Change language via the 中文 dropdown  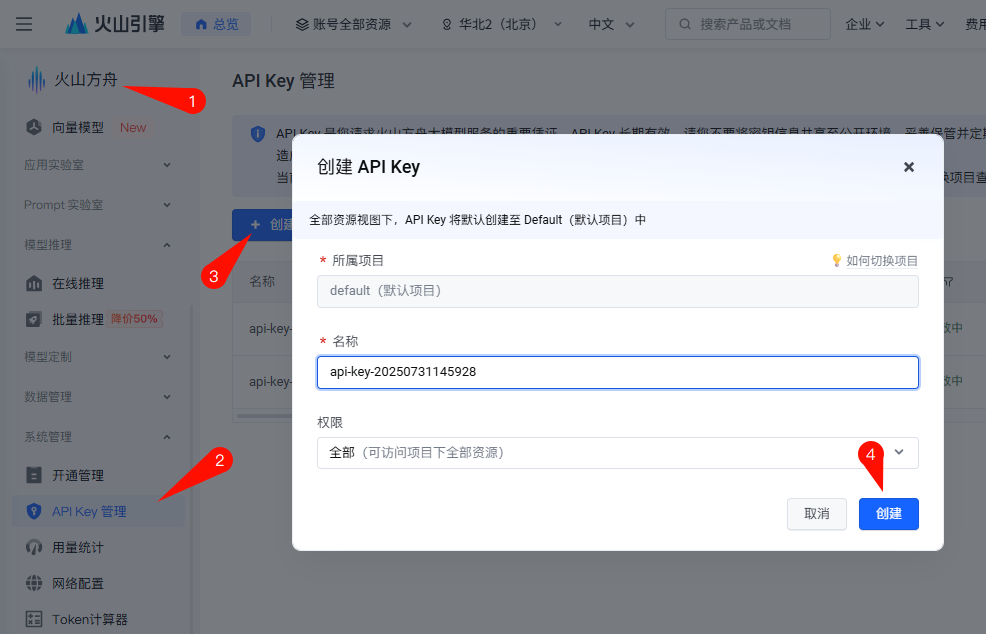click(611, 25)
